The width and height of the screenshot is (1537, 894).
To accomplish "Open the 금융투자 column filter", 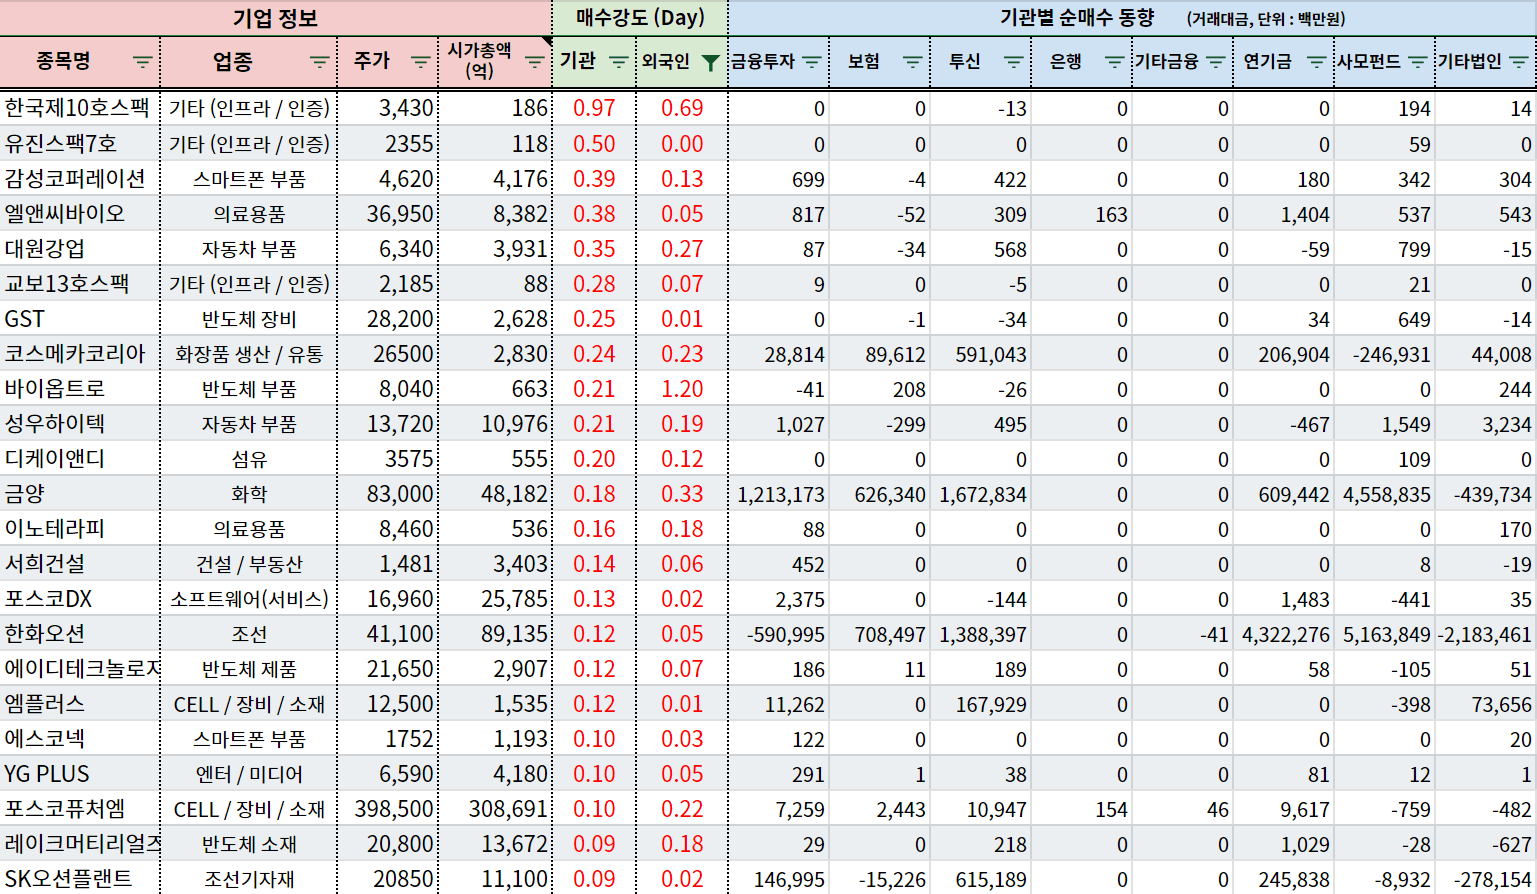I will tap(811, 62).
